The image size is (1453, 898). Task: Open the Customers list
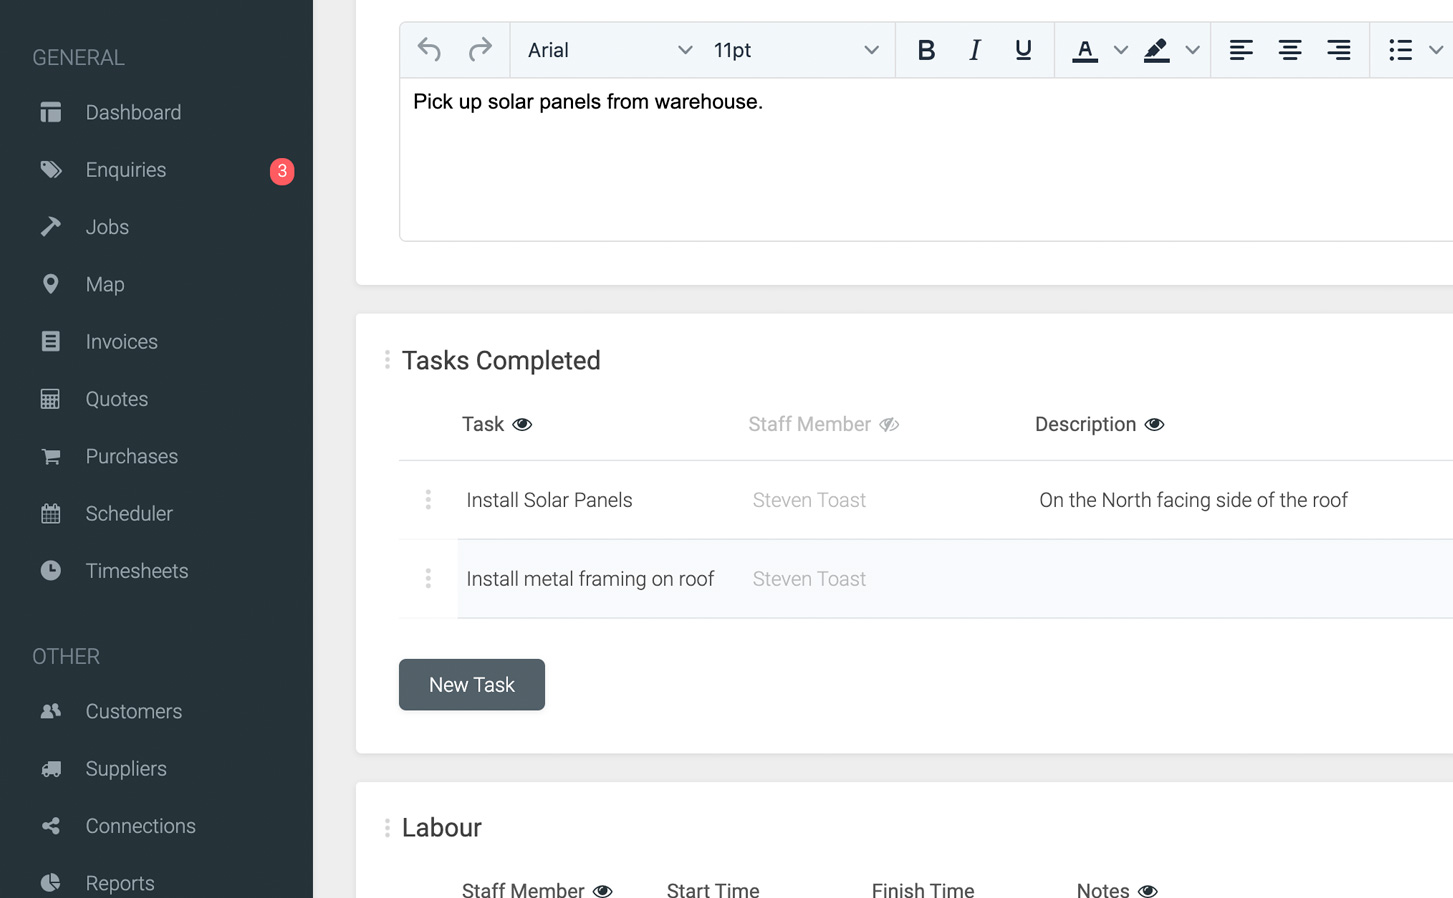click(x=133, y=711)
